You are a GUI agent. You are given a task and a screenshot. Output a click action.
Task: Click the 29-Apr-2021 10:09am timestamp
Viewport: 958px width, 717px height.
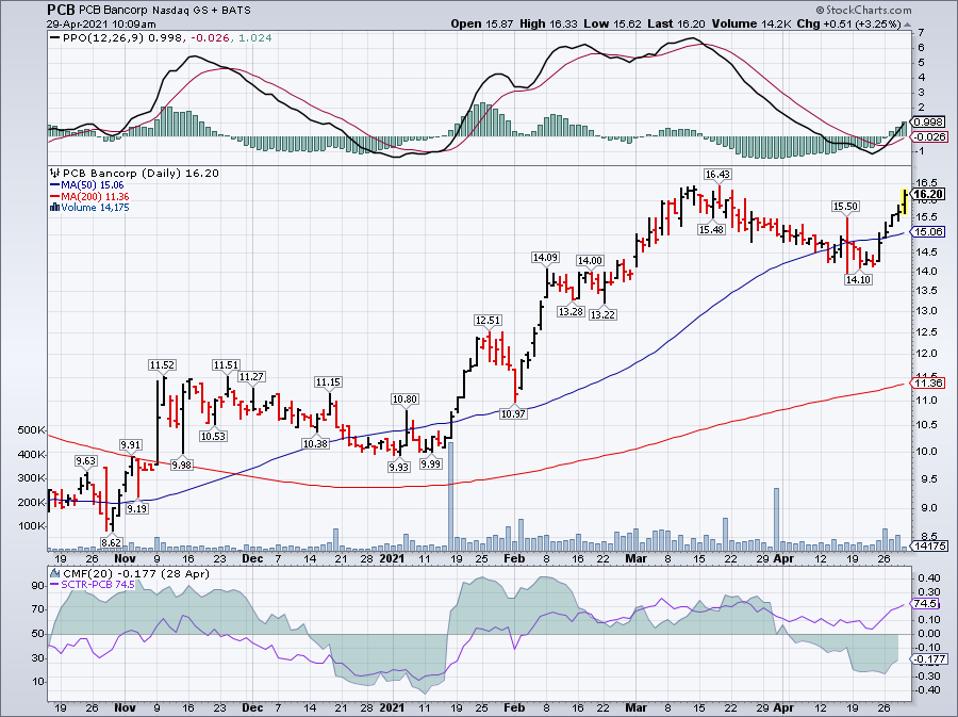coord(101,24)
